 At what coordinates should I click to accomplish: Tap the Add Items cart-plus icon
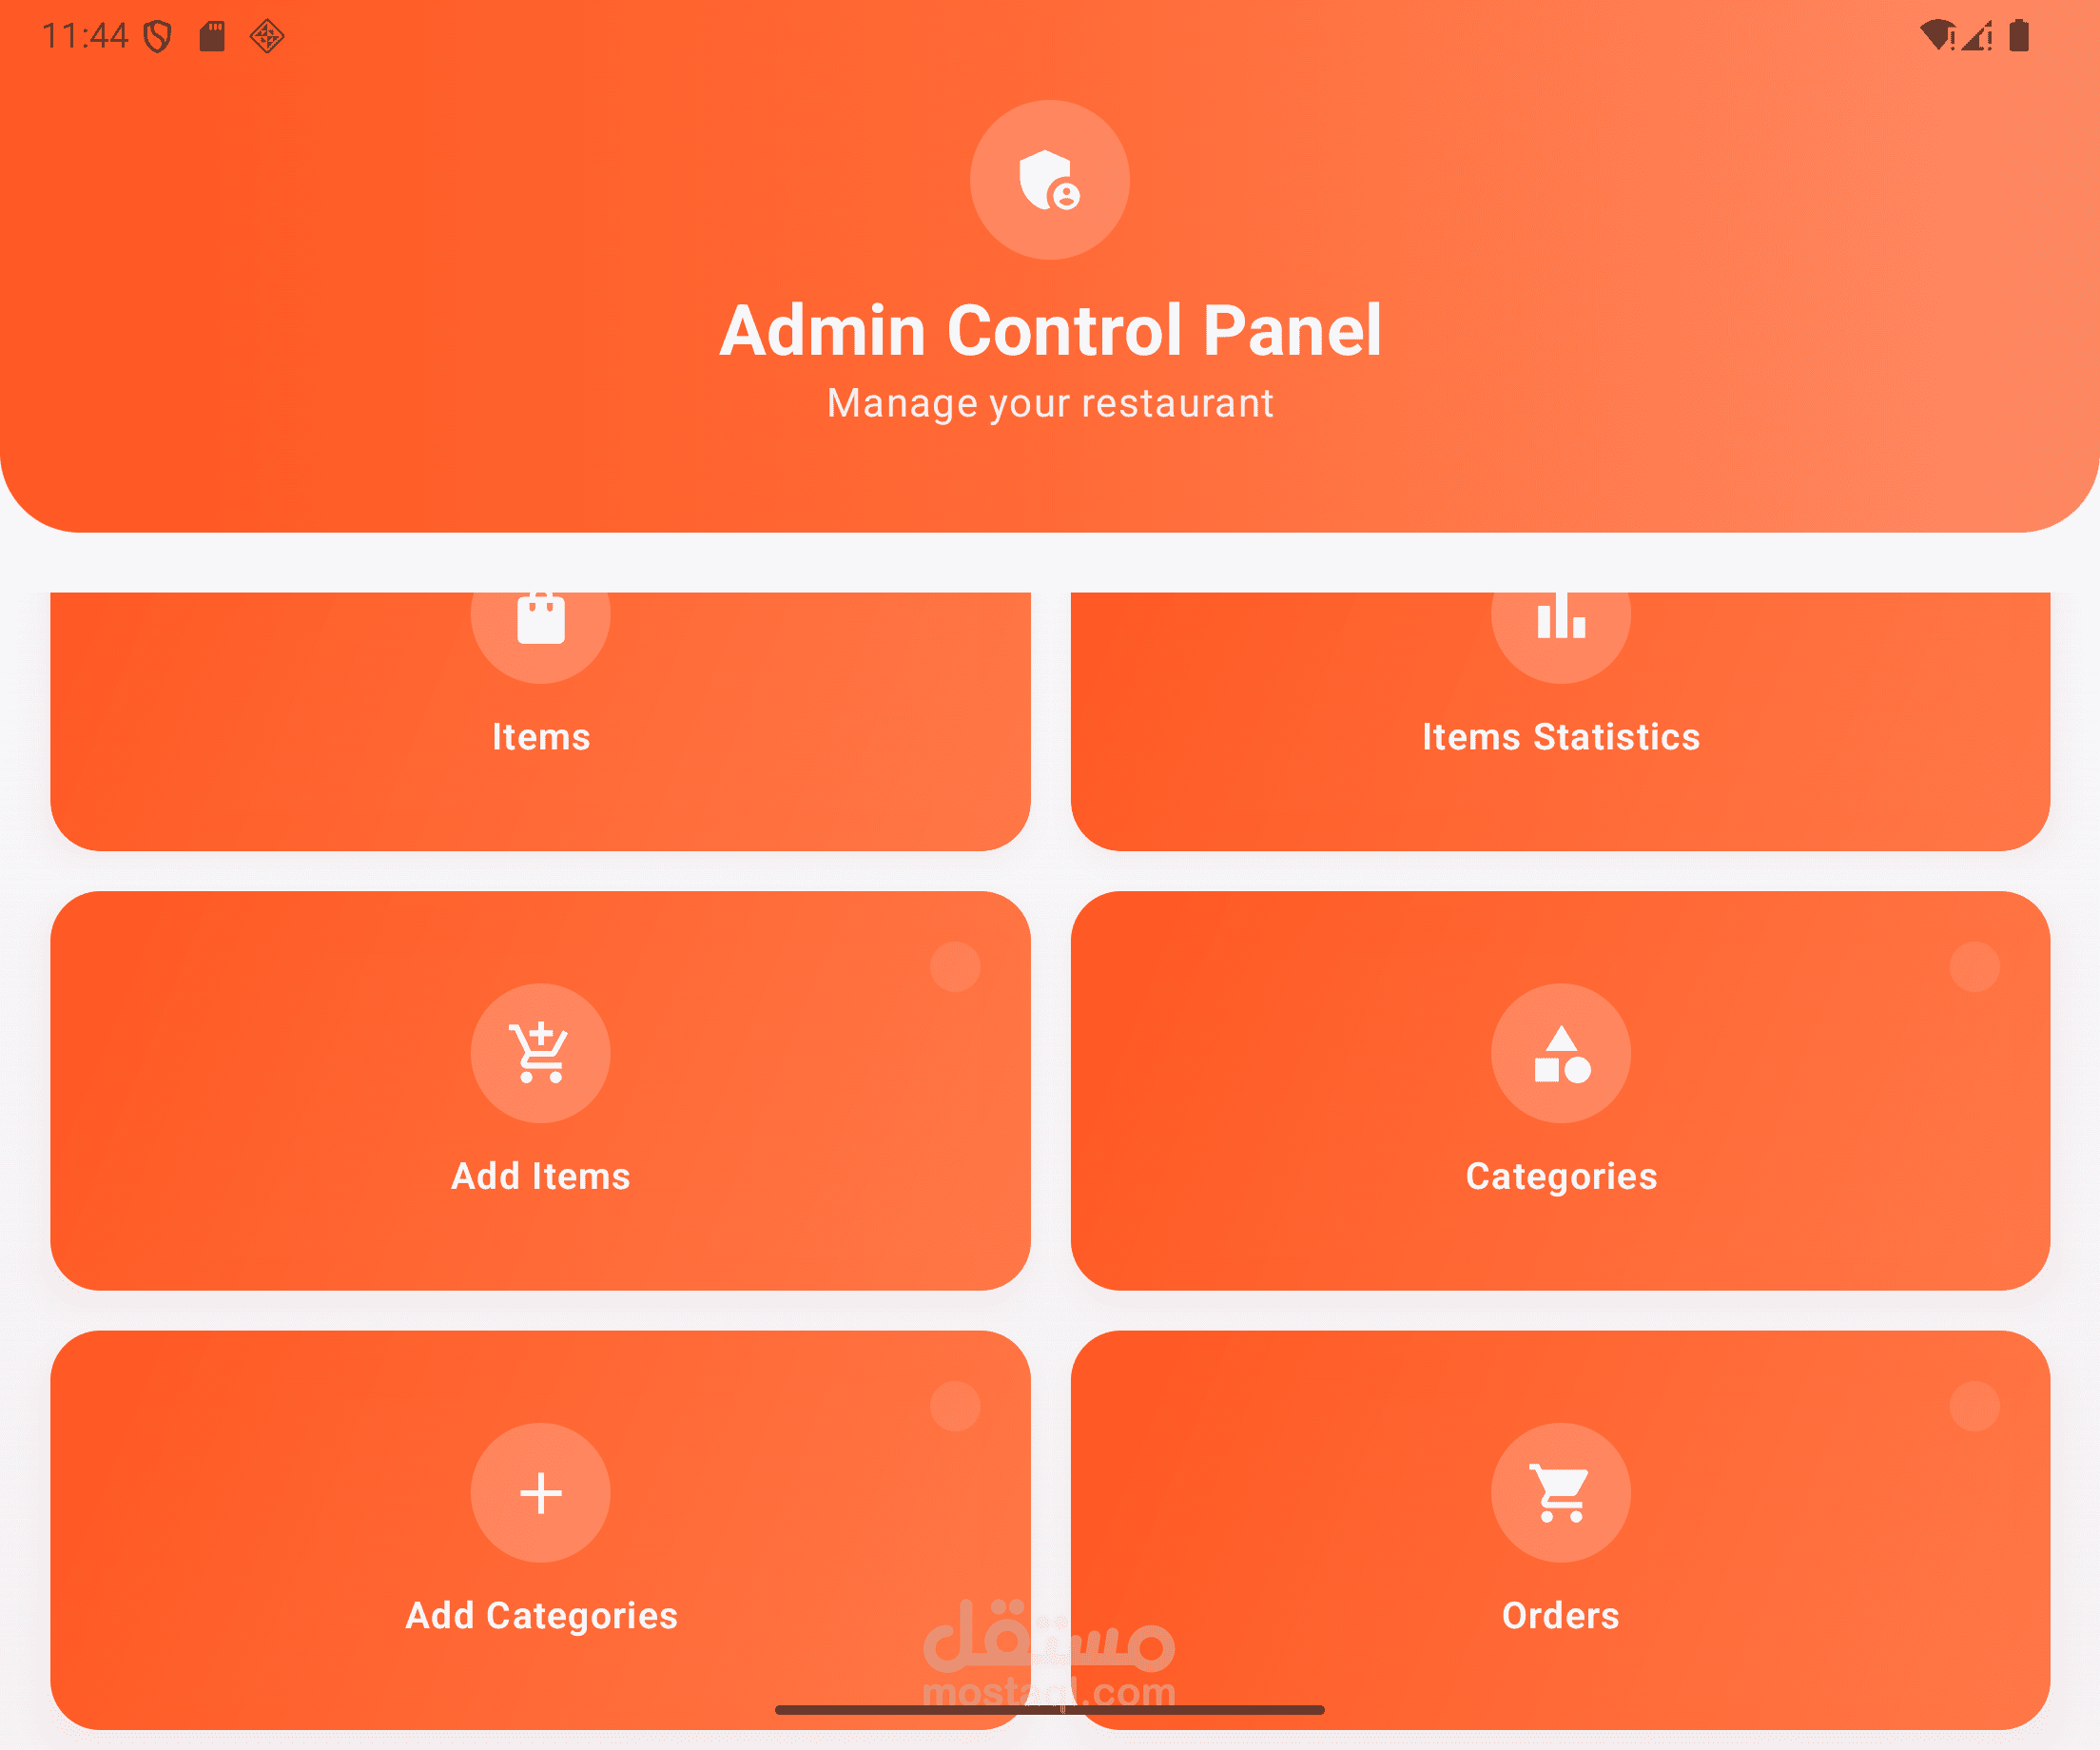coord(540,1052)
